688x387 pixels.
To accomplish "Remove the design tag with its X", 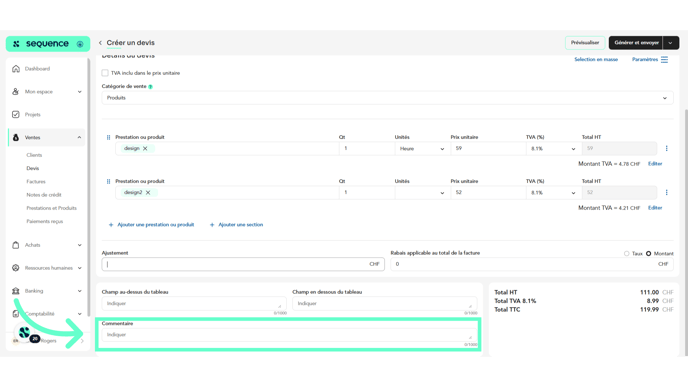I will pos(145,148).
